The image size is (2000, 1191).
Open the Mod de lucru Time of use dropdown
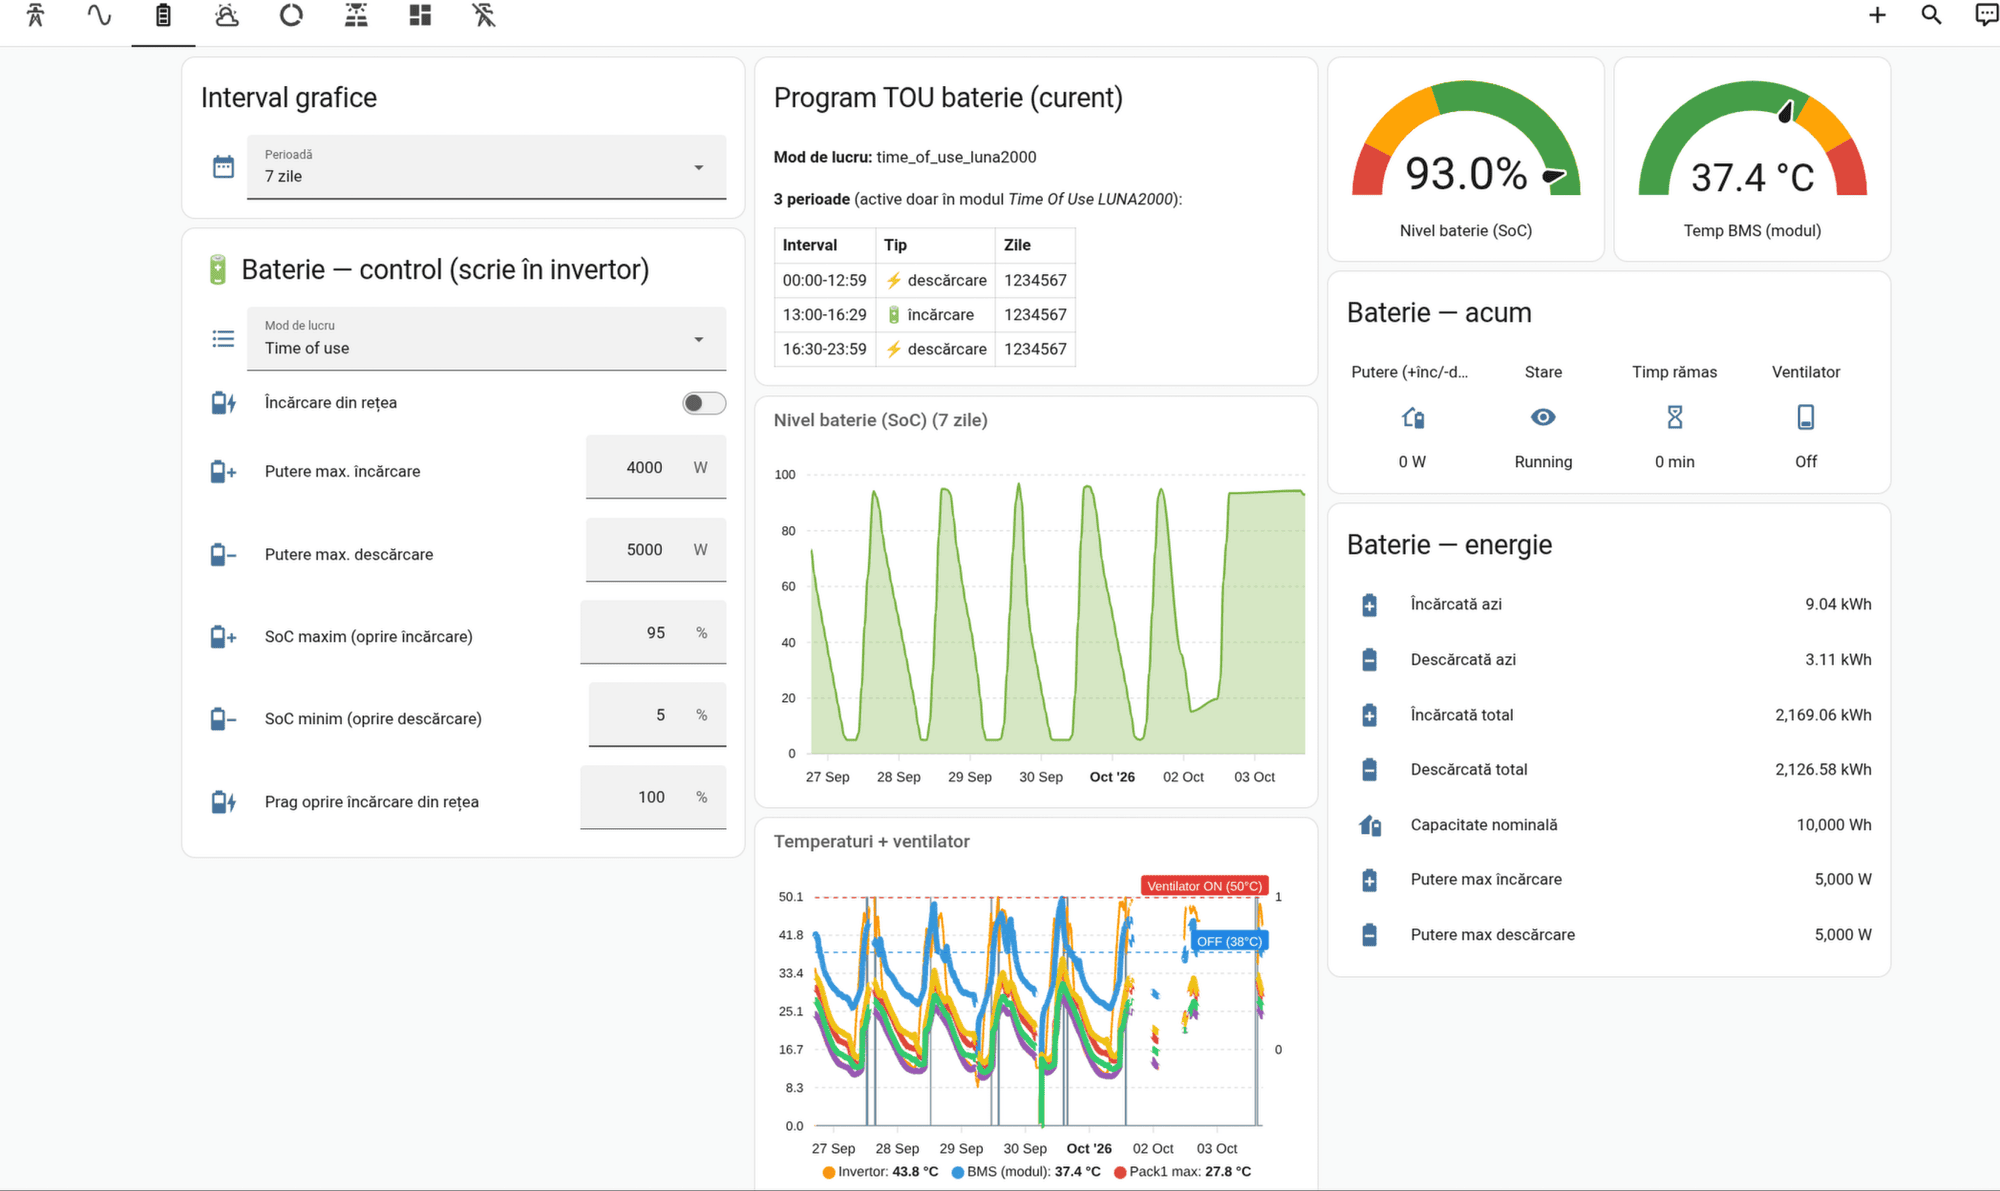click(x=486, y=339)
